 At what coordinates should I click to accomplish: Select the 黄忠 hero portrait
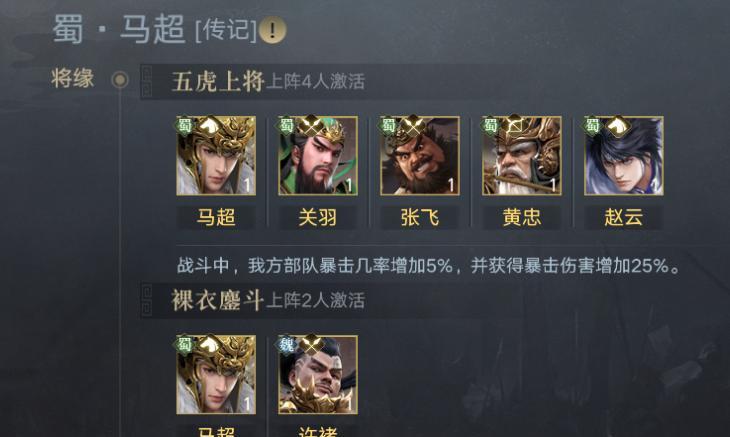pyautogui.click(x=522, y=155)
